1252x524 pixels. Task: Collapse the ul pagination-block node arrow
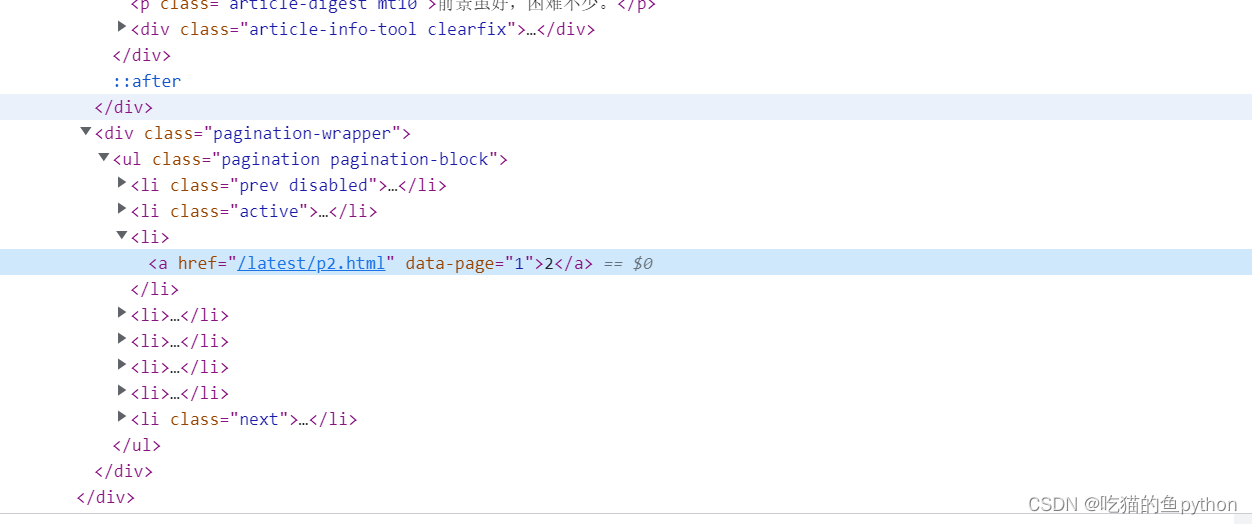pyautogui.click(x=104, y=157)
